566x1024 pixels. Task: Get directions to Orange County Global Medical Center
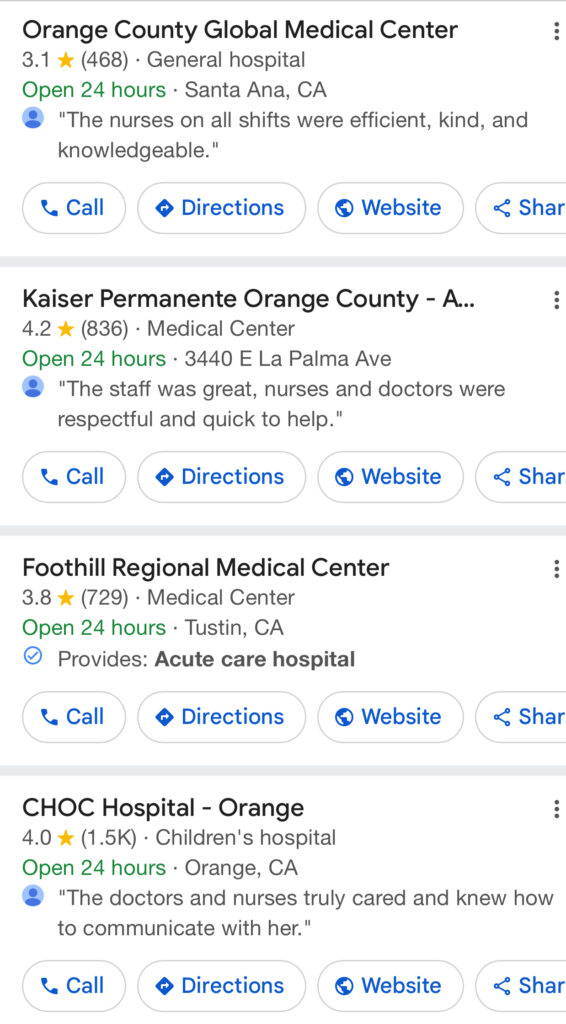[x=221, y=208]
